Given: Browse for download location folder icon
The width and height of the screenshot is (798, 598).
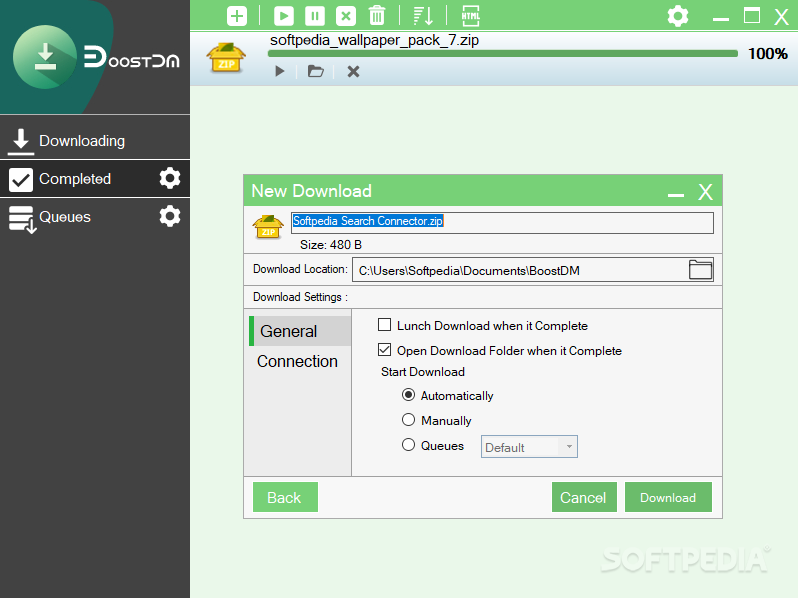Looking at the screenshot, I should [700, 270].
